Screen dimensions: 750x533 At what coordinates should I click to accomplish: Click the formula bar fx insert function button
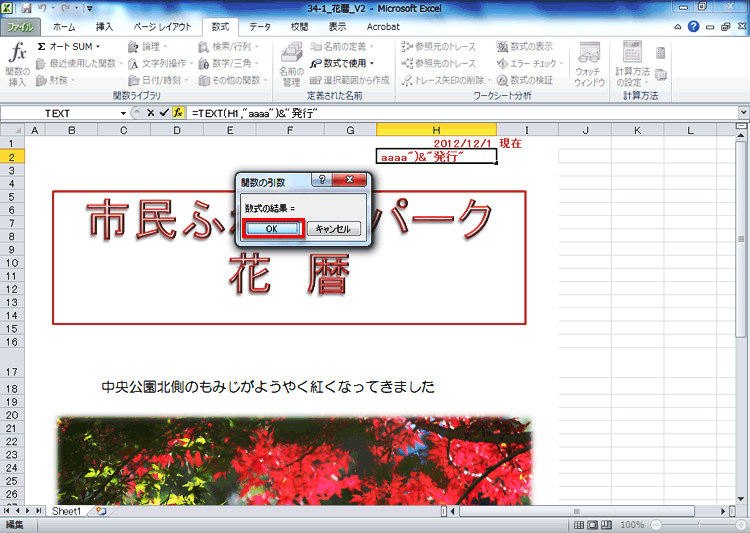click(178, 113)
